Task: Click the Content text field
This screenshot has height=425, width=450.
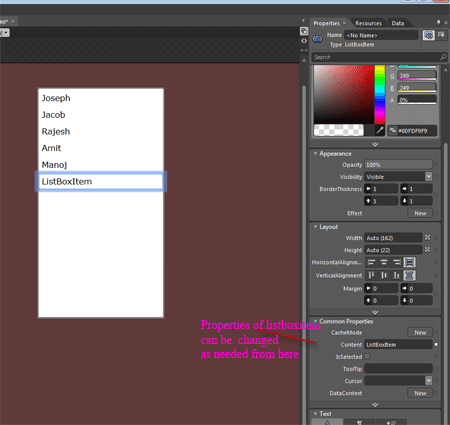Action: (x=398, y=345)
